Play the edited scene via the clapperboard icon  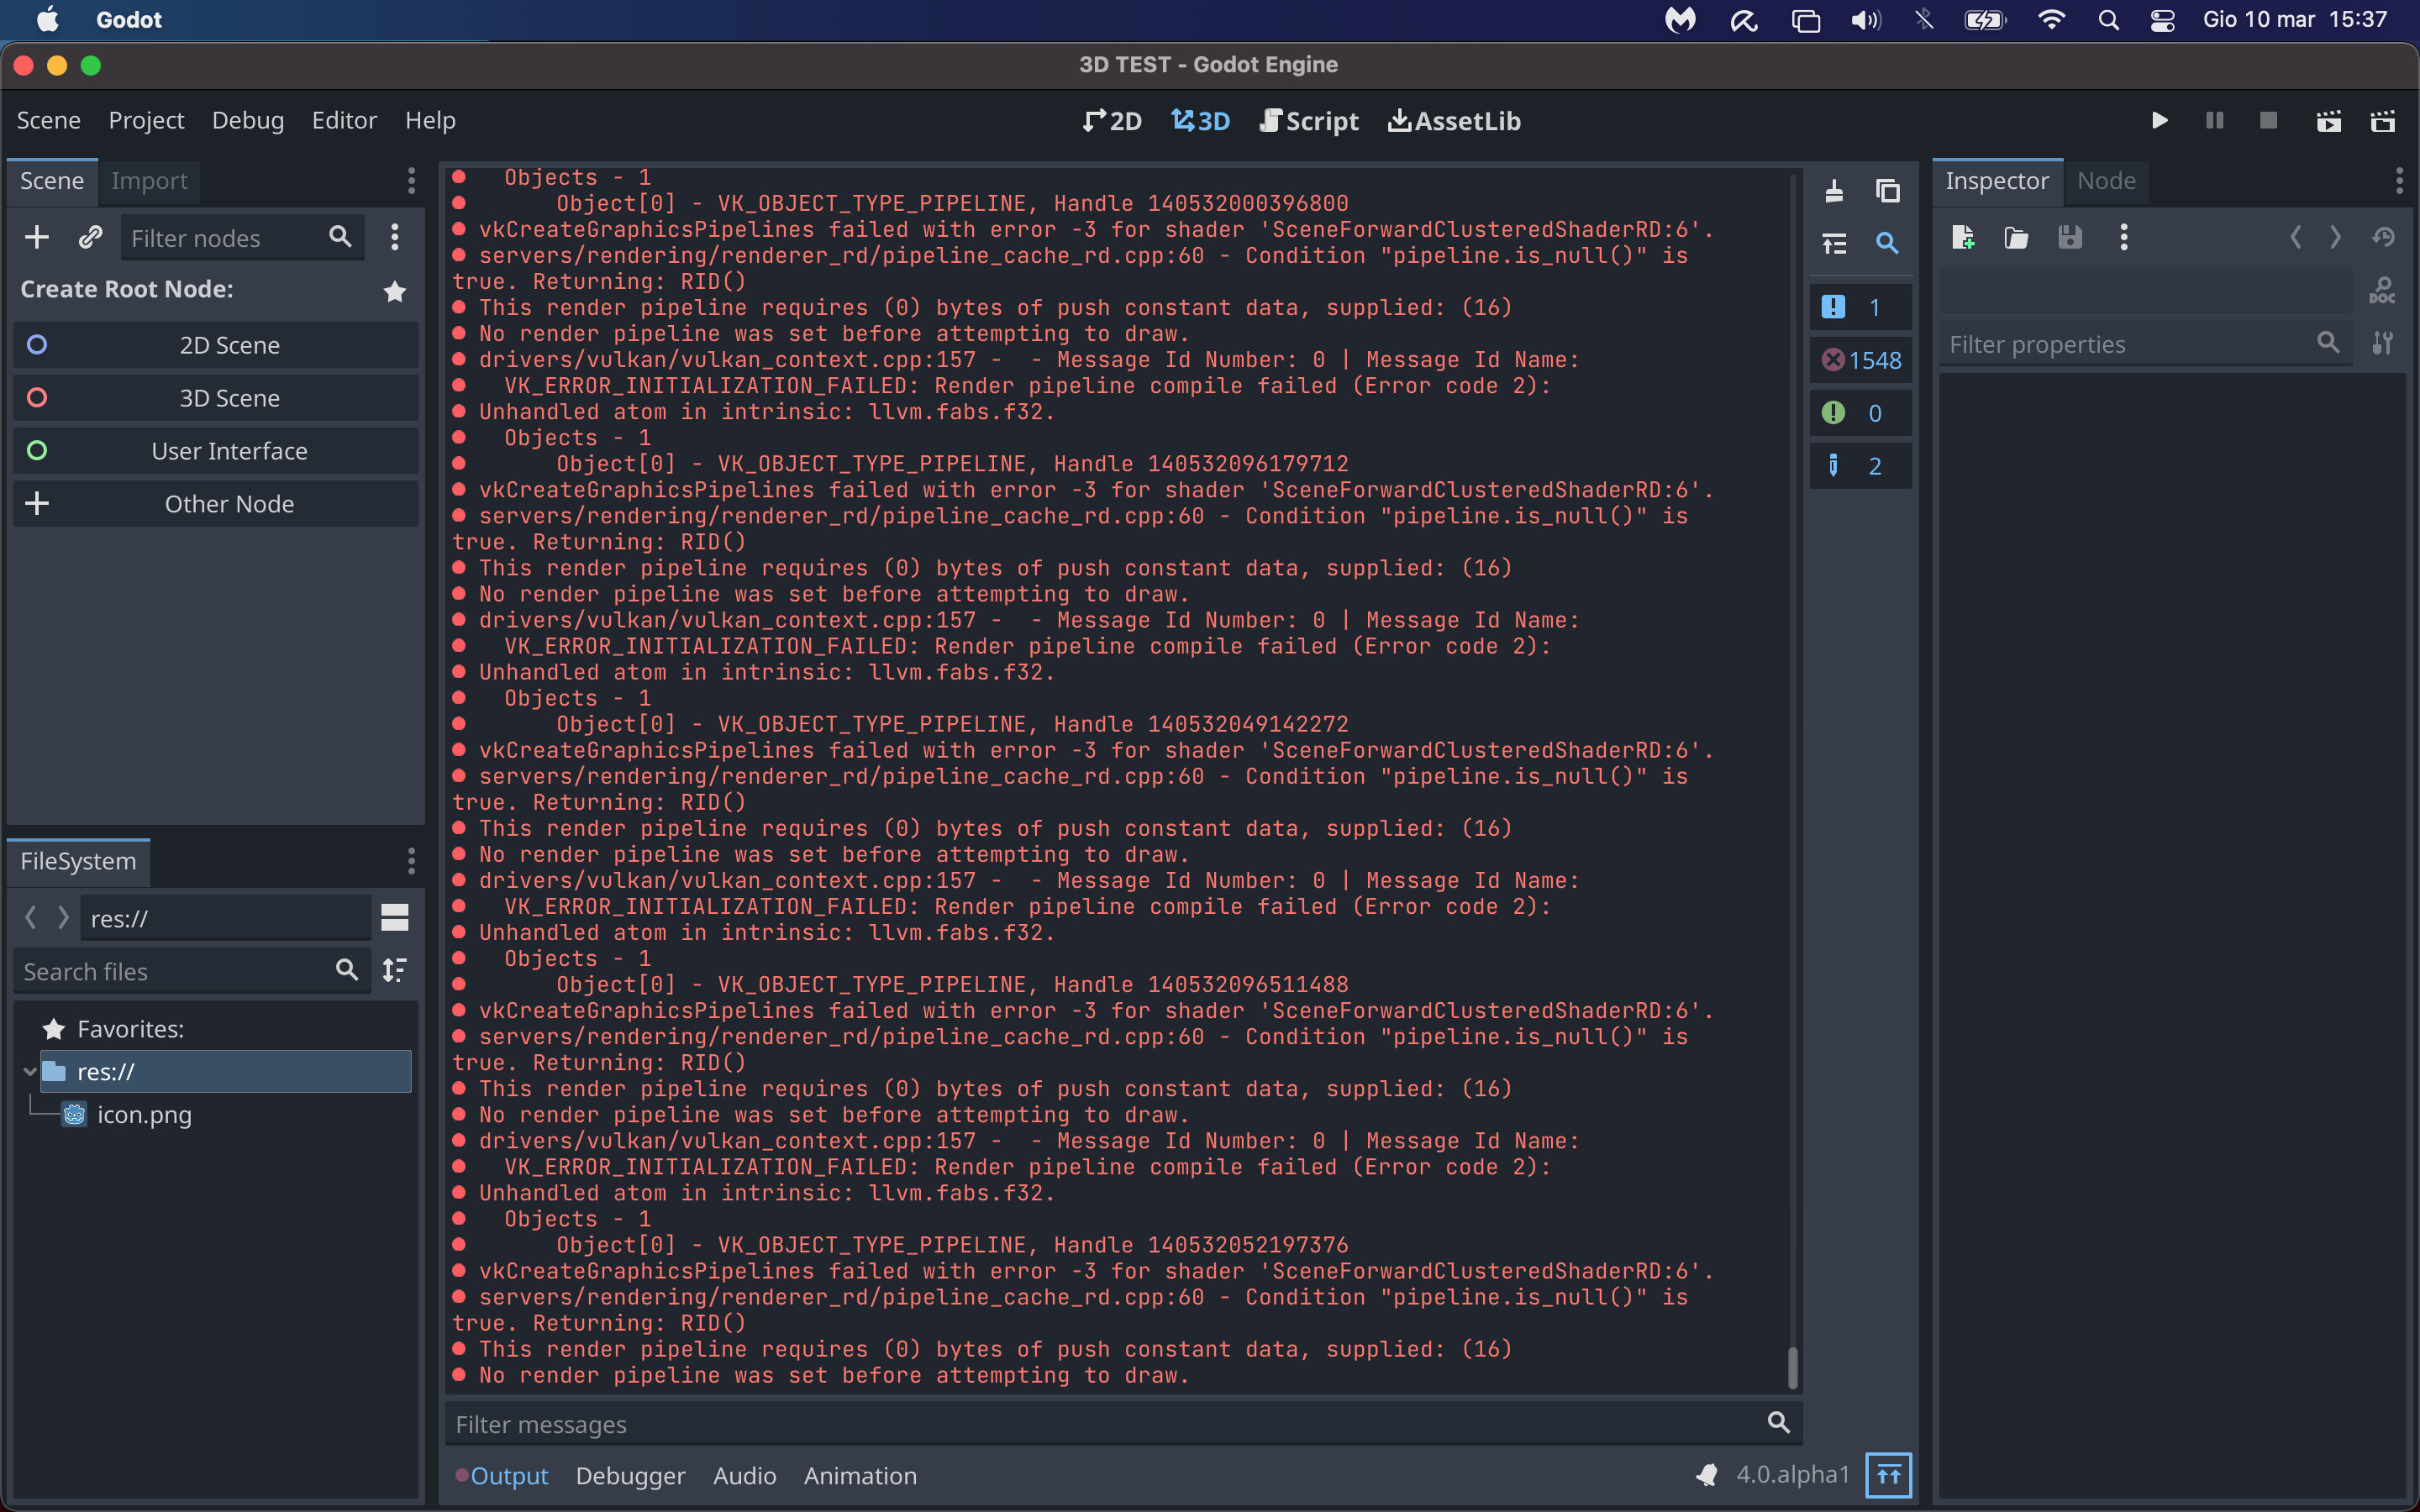[x=2329, y=120]
